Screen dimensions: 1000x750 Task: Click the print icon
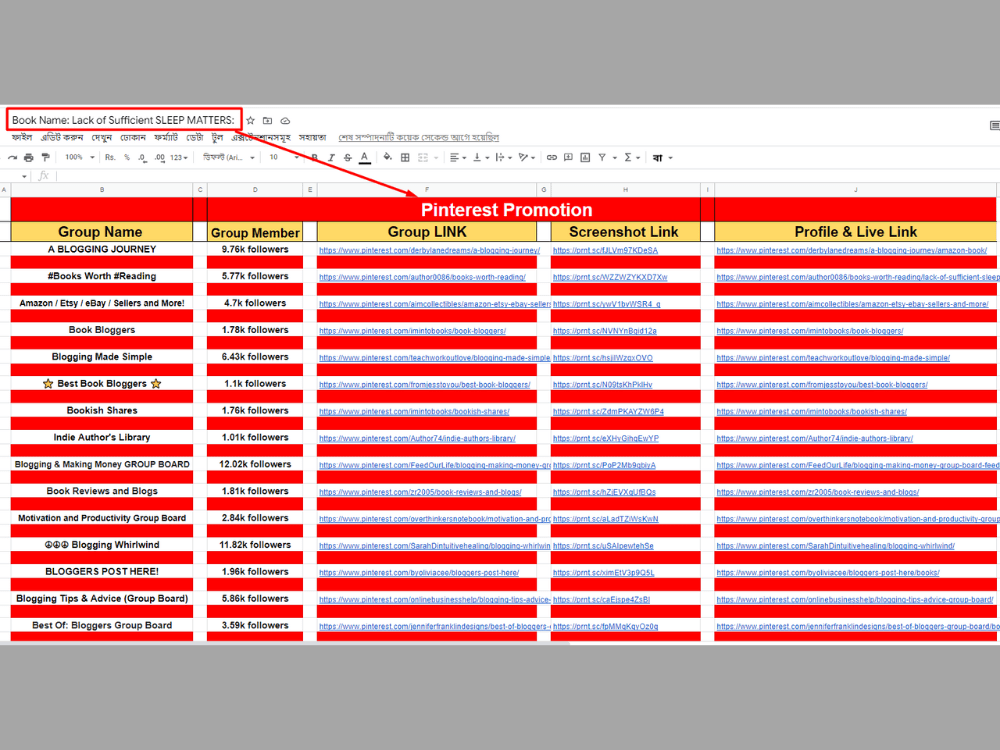click(x=29, y=158)
